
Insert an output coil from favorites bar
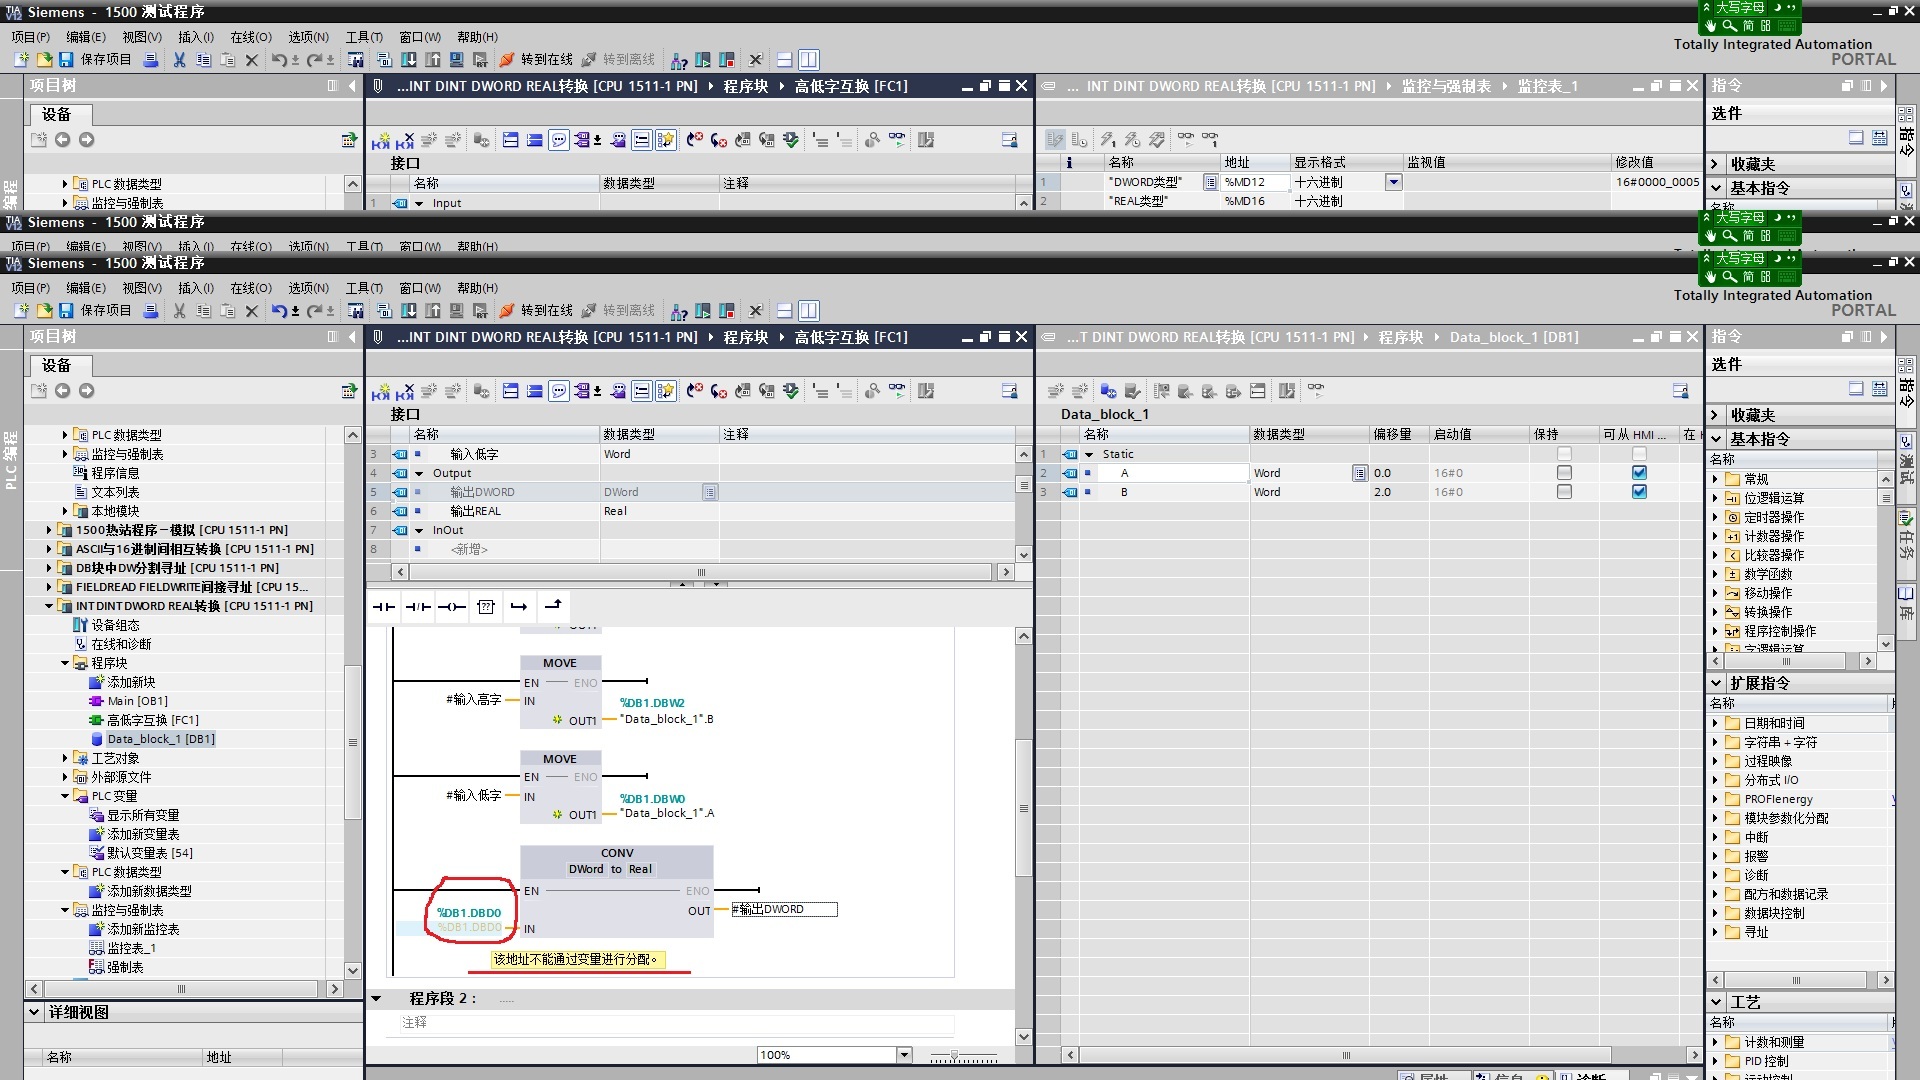coord(452,607)
